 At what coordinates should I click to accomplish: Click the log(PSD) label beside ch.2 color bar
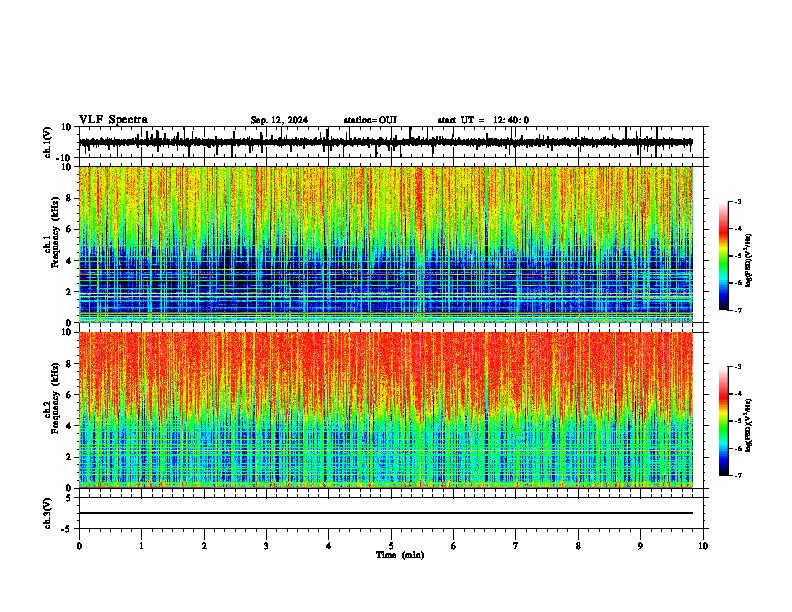749,425
